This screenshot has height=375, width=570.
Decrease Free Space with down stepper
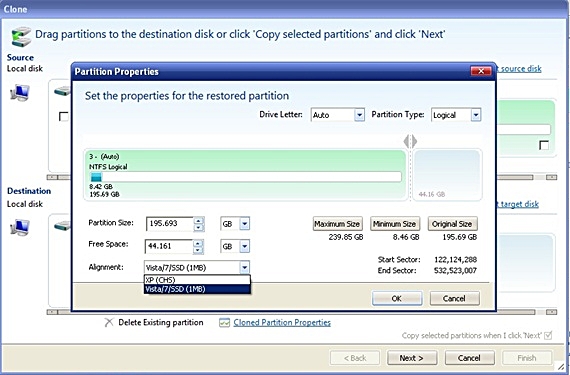pos(198,250)
